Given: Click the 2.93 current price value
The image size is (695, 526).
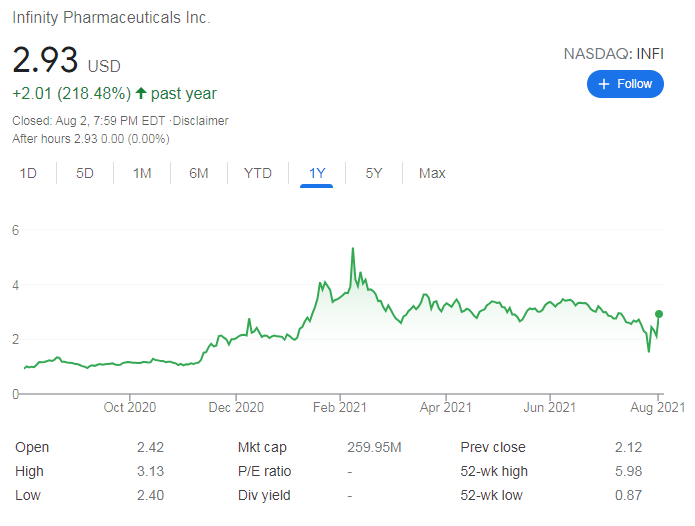Looking at the screenshot, I should pos(45,60).
